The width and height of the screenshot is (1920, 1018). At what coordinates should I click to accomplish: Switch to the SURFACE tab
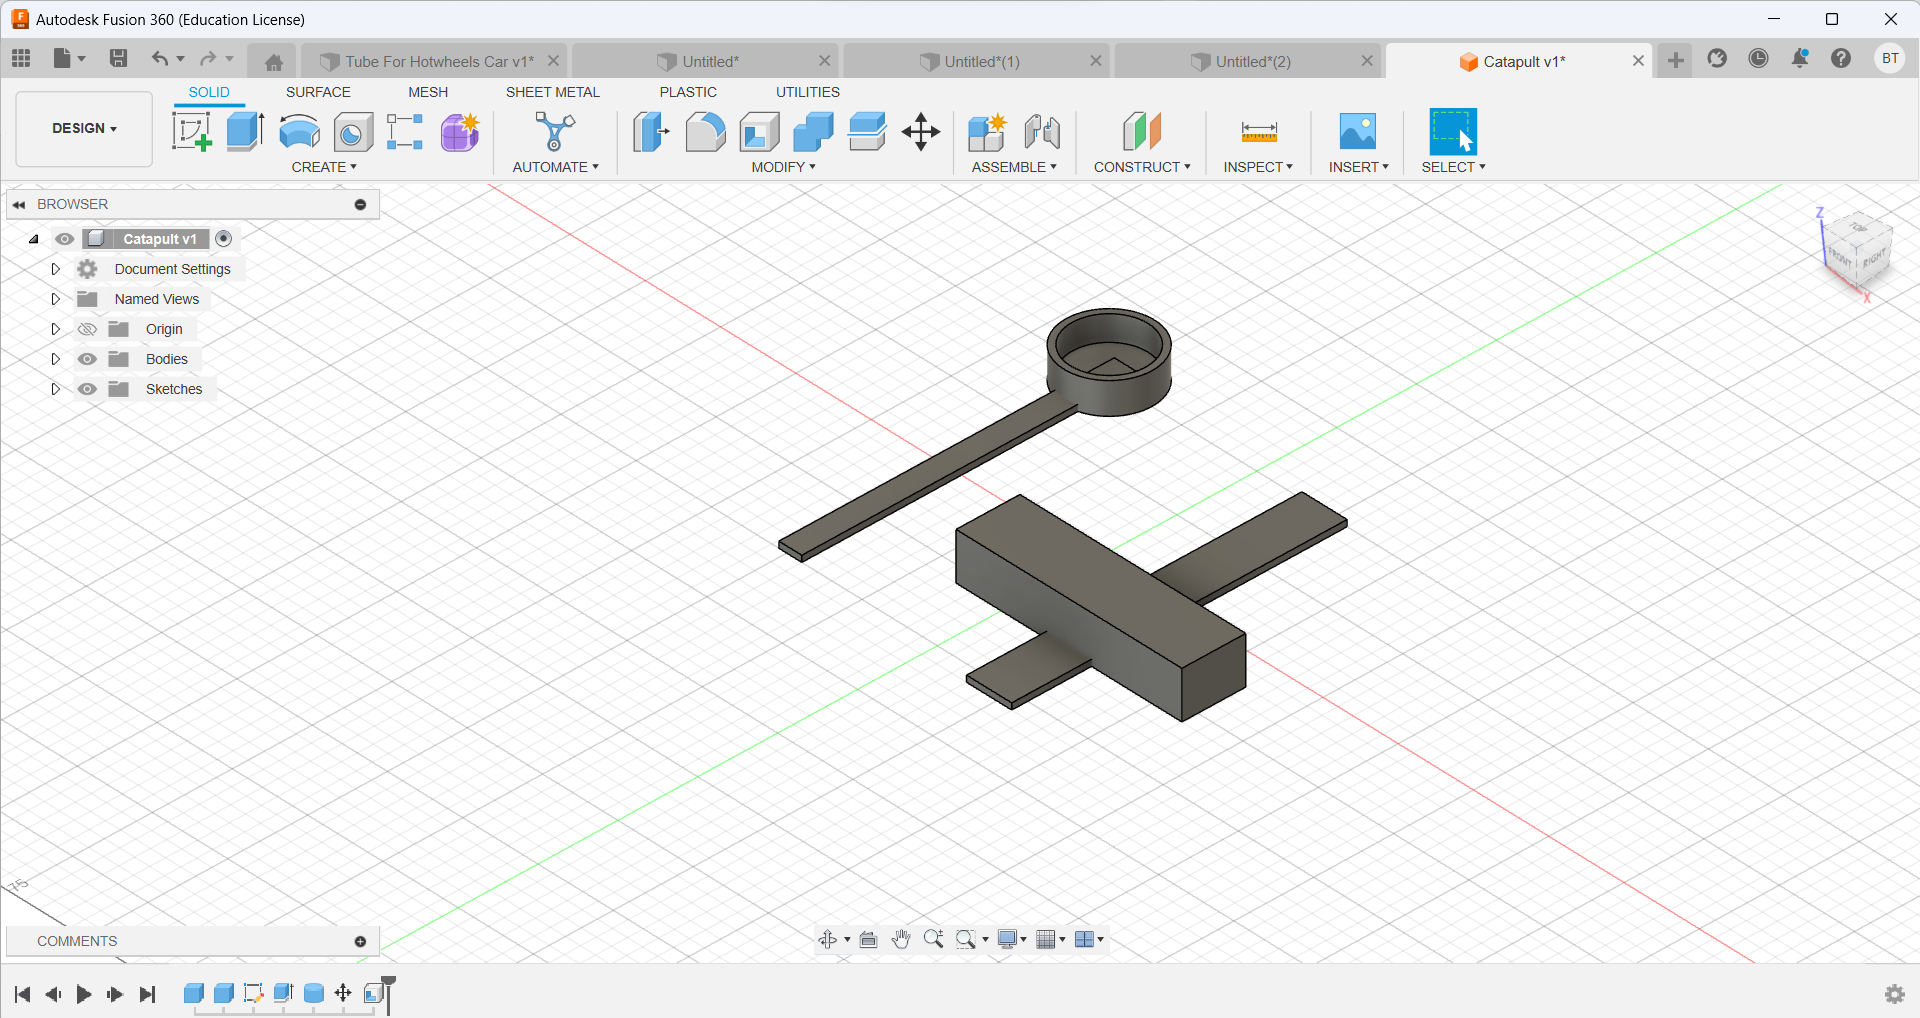pyautogui.click(x=318, y=92)
